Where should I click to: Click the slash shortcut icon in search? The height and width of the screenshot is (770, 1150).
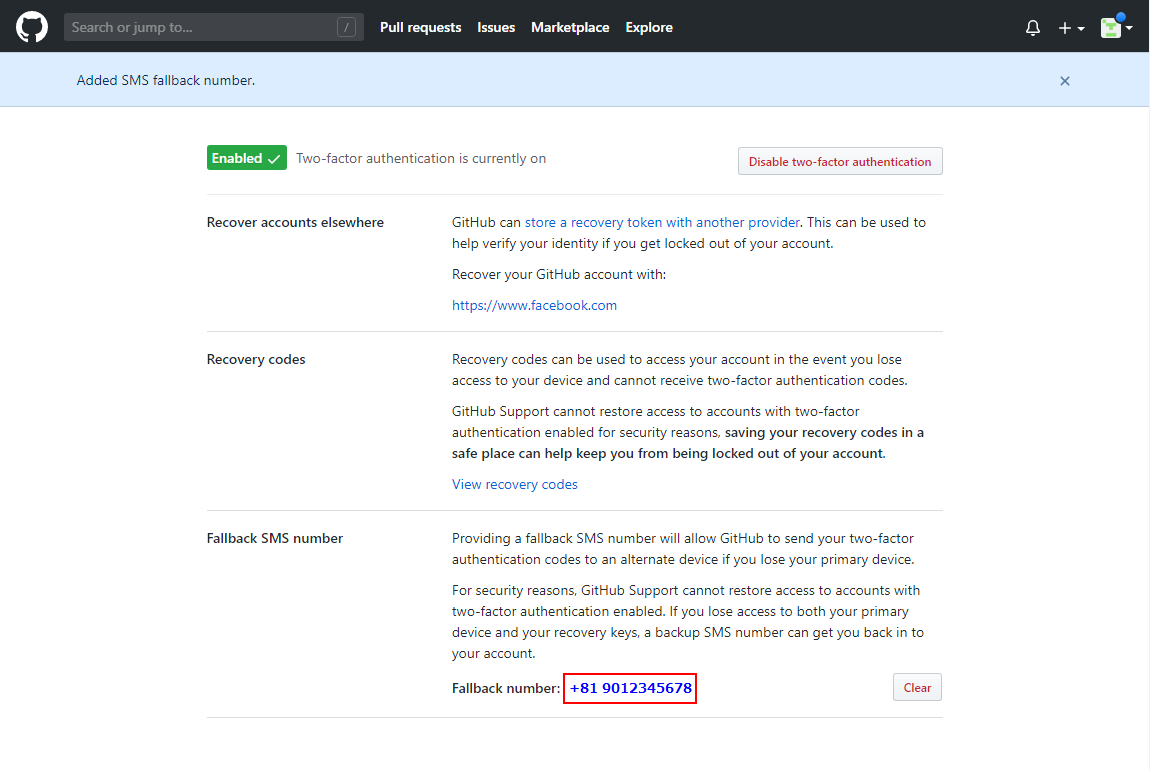click(346, 27)
